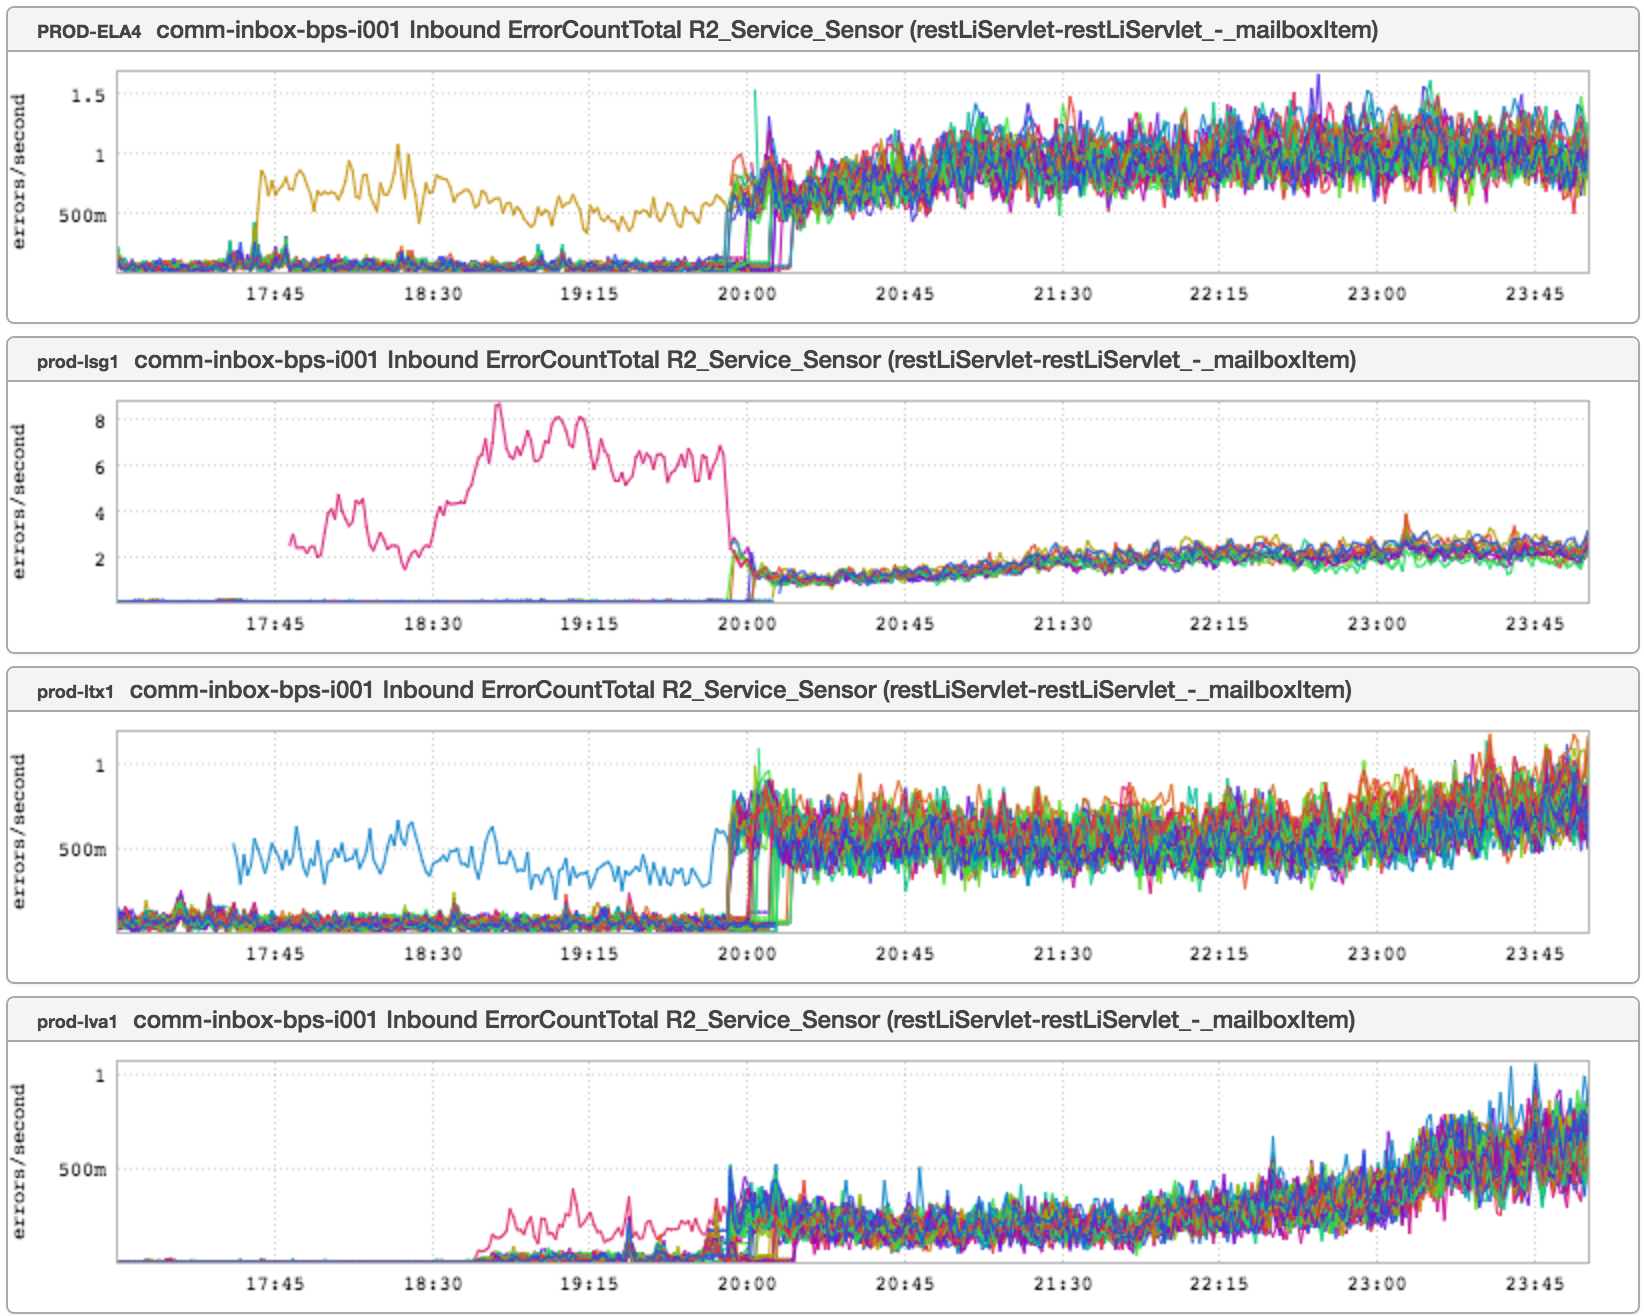Click the prod-lsg1 fabric label
This screenshot has width=1644, height=1316.
tap(77, 361)
